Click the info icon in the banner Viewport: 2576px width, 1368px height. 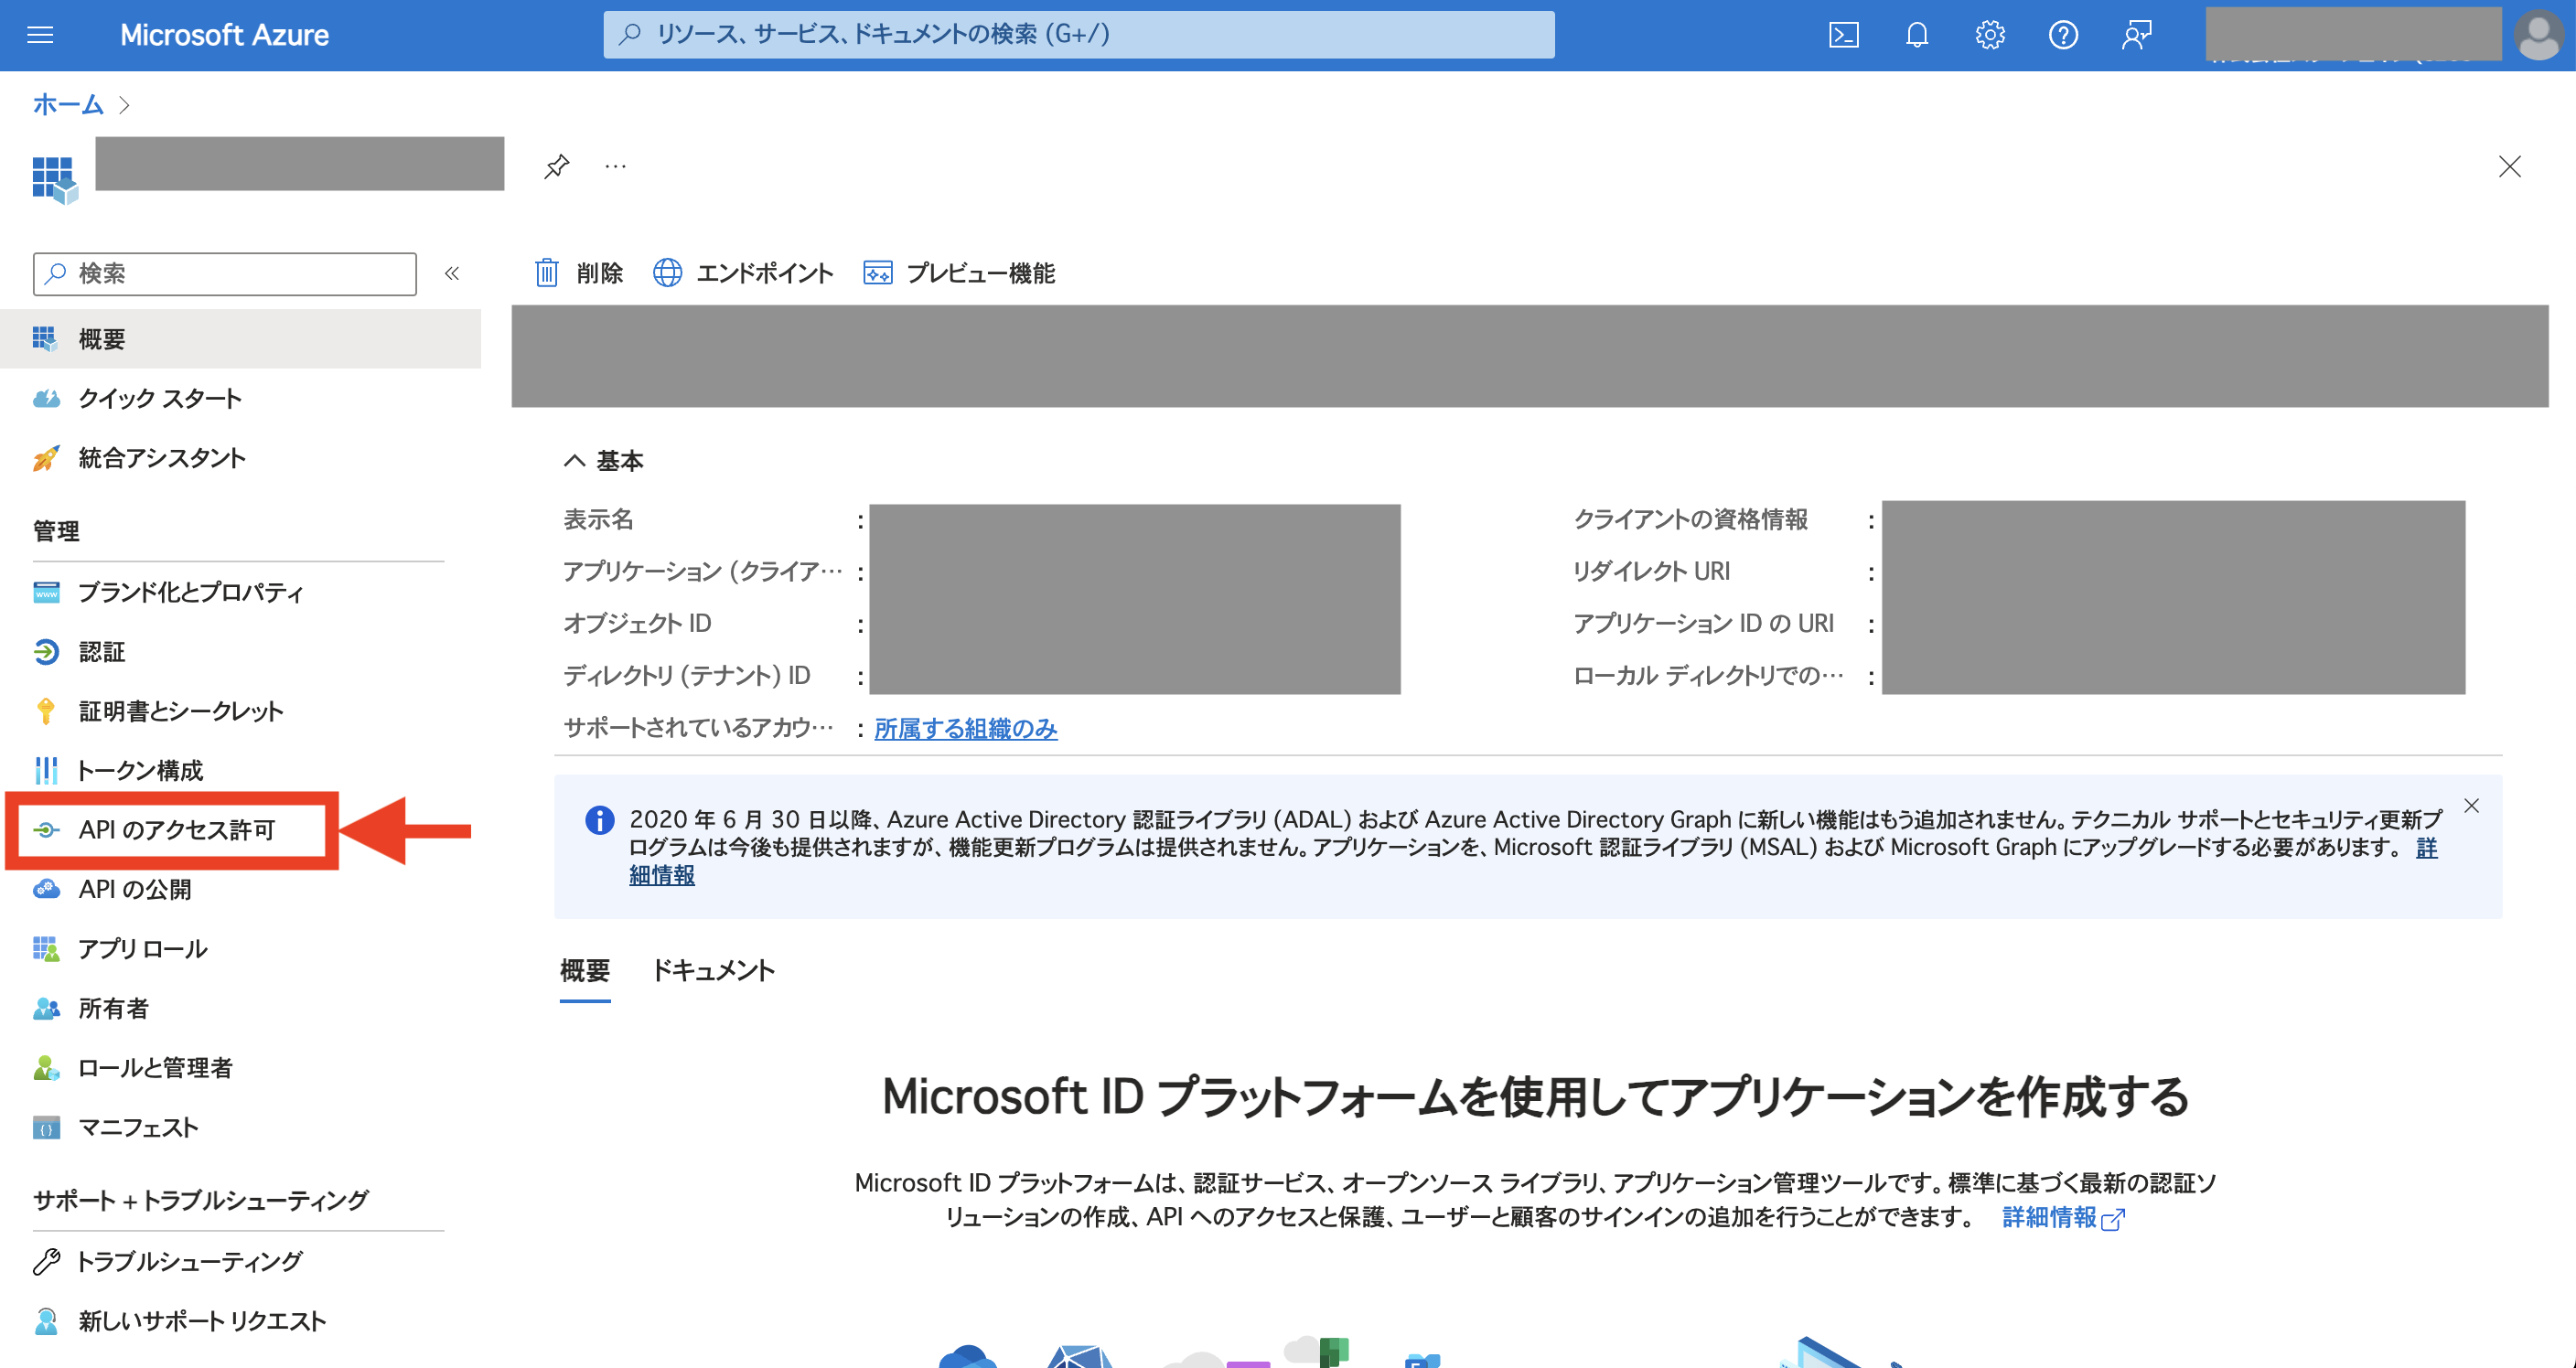point(600,820)
